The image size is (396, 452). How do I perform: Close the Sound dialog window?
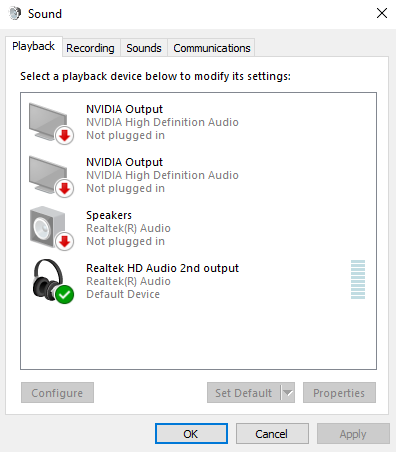[x=382, y=13]
